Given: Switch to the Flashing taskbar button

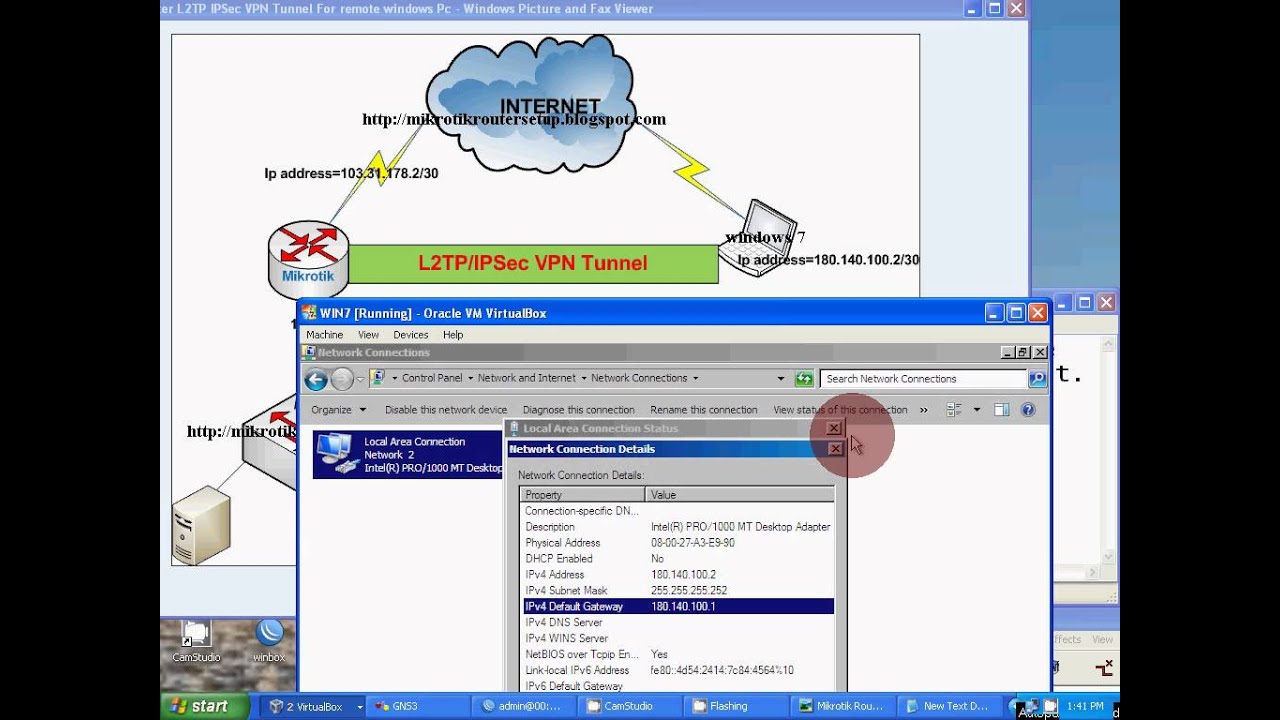Looking at the screenshot, I should pyautogui.click(x=737, y=706).
